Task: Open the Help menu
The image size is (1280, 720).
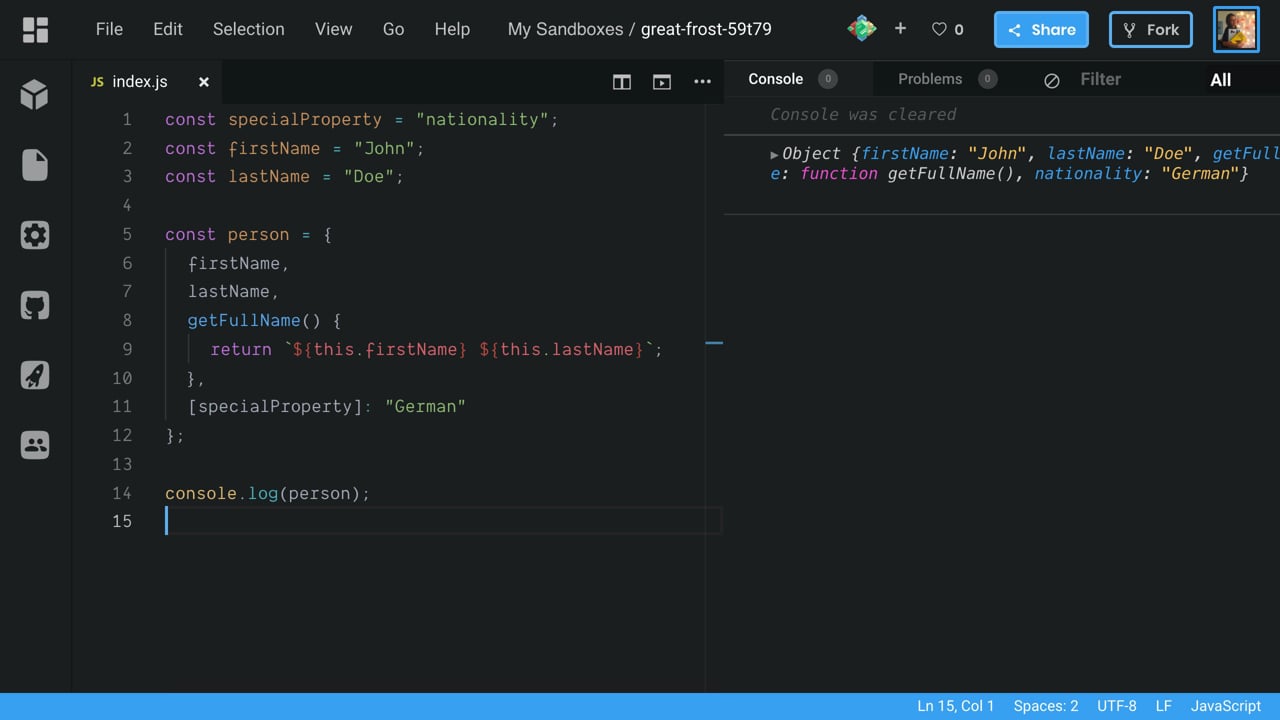Action: tap(452, 29)
